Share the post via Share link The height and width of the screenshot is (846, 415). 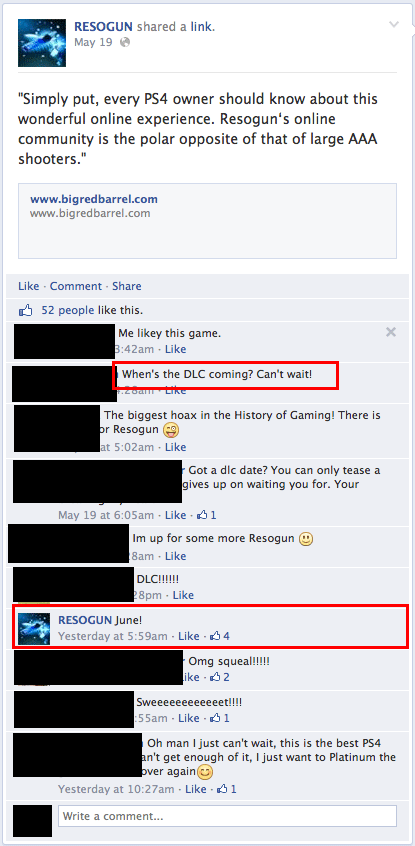pyautogui.click(x=127, y=286)
